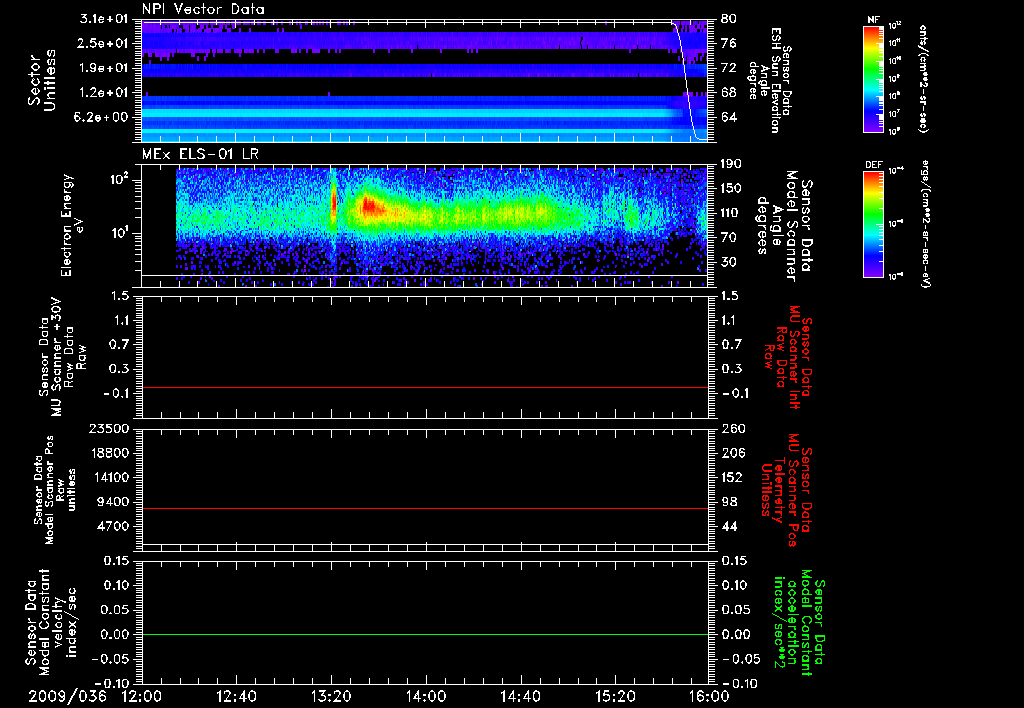Select the "NF" label above color bar
Viewport: 1024px width, 708px height.
[873, 20]
